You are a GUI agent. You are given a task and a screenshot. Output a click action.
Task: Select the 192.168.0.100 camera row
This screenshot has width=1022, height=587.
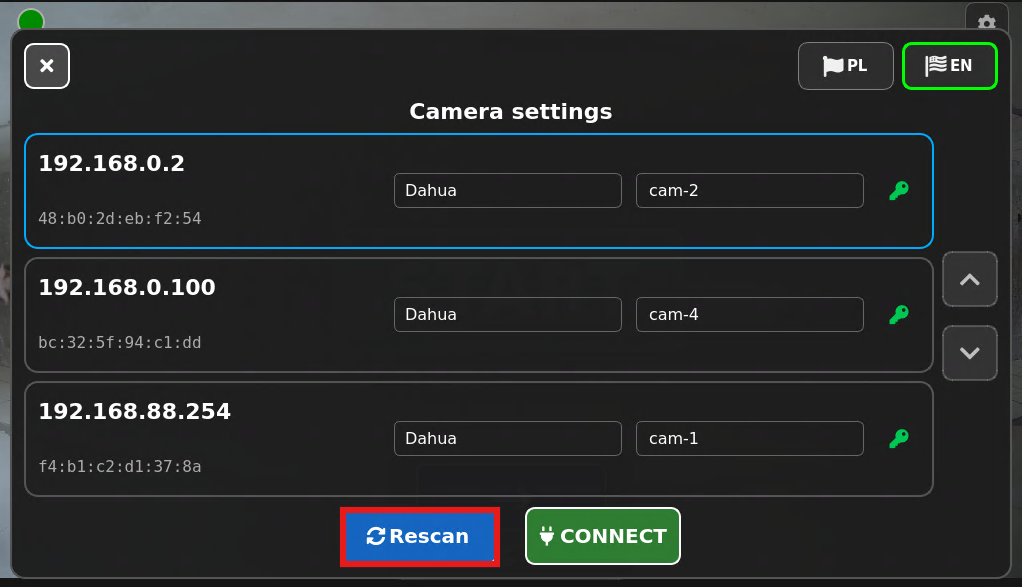(479, 315)
